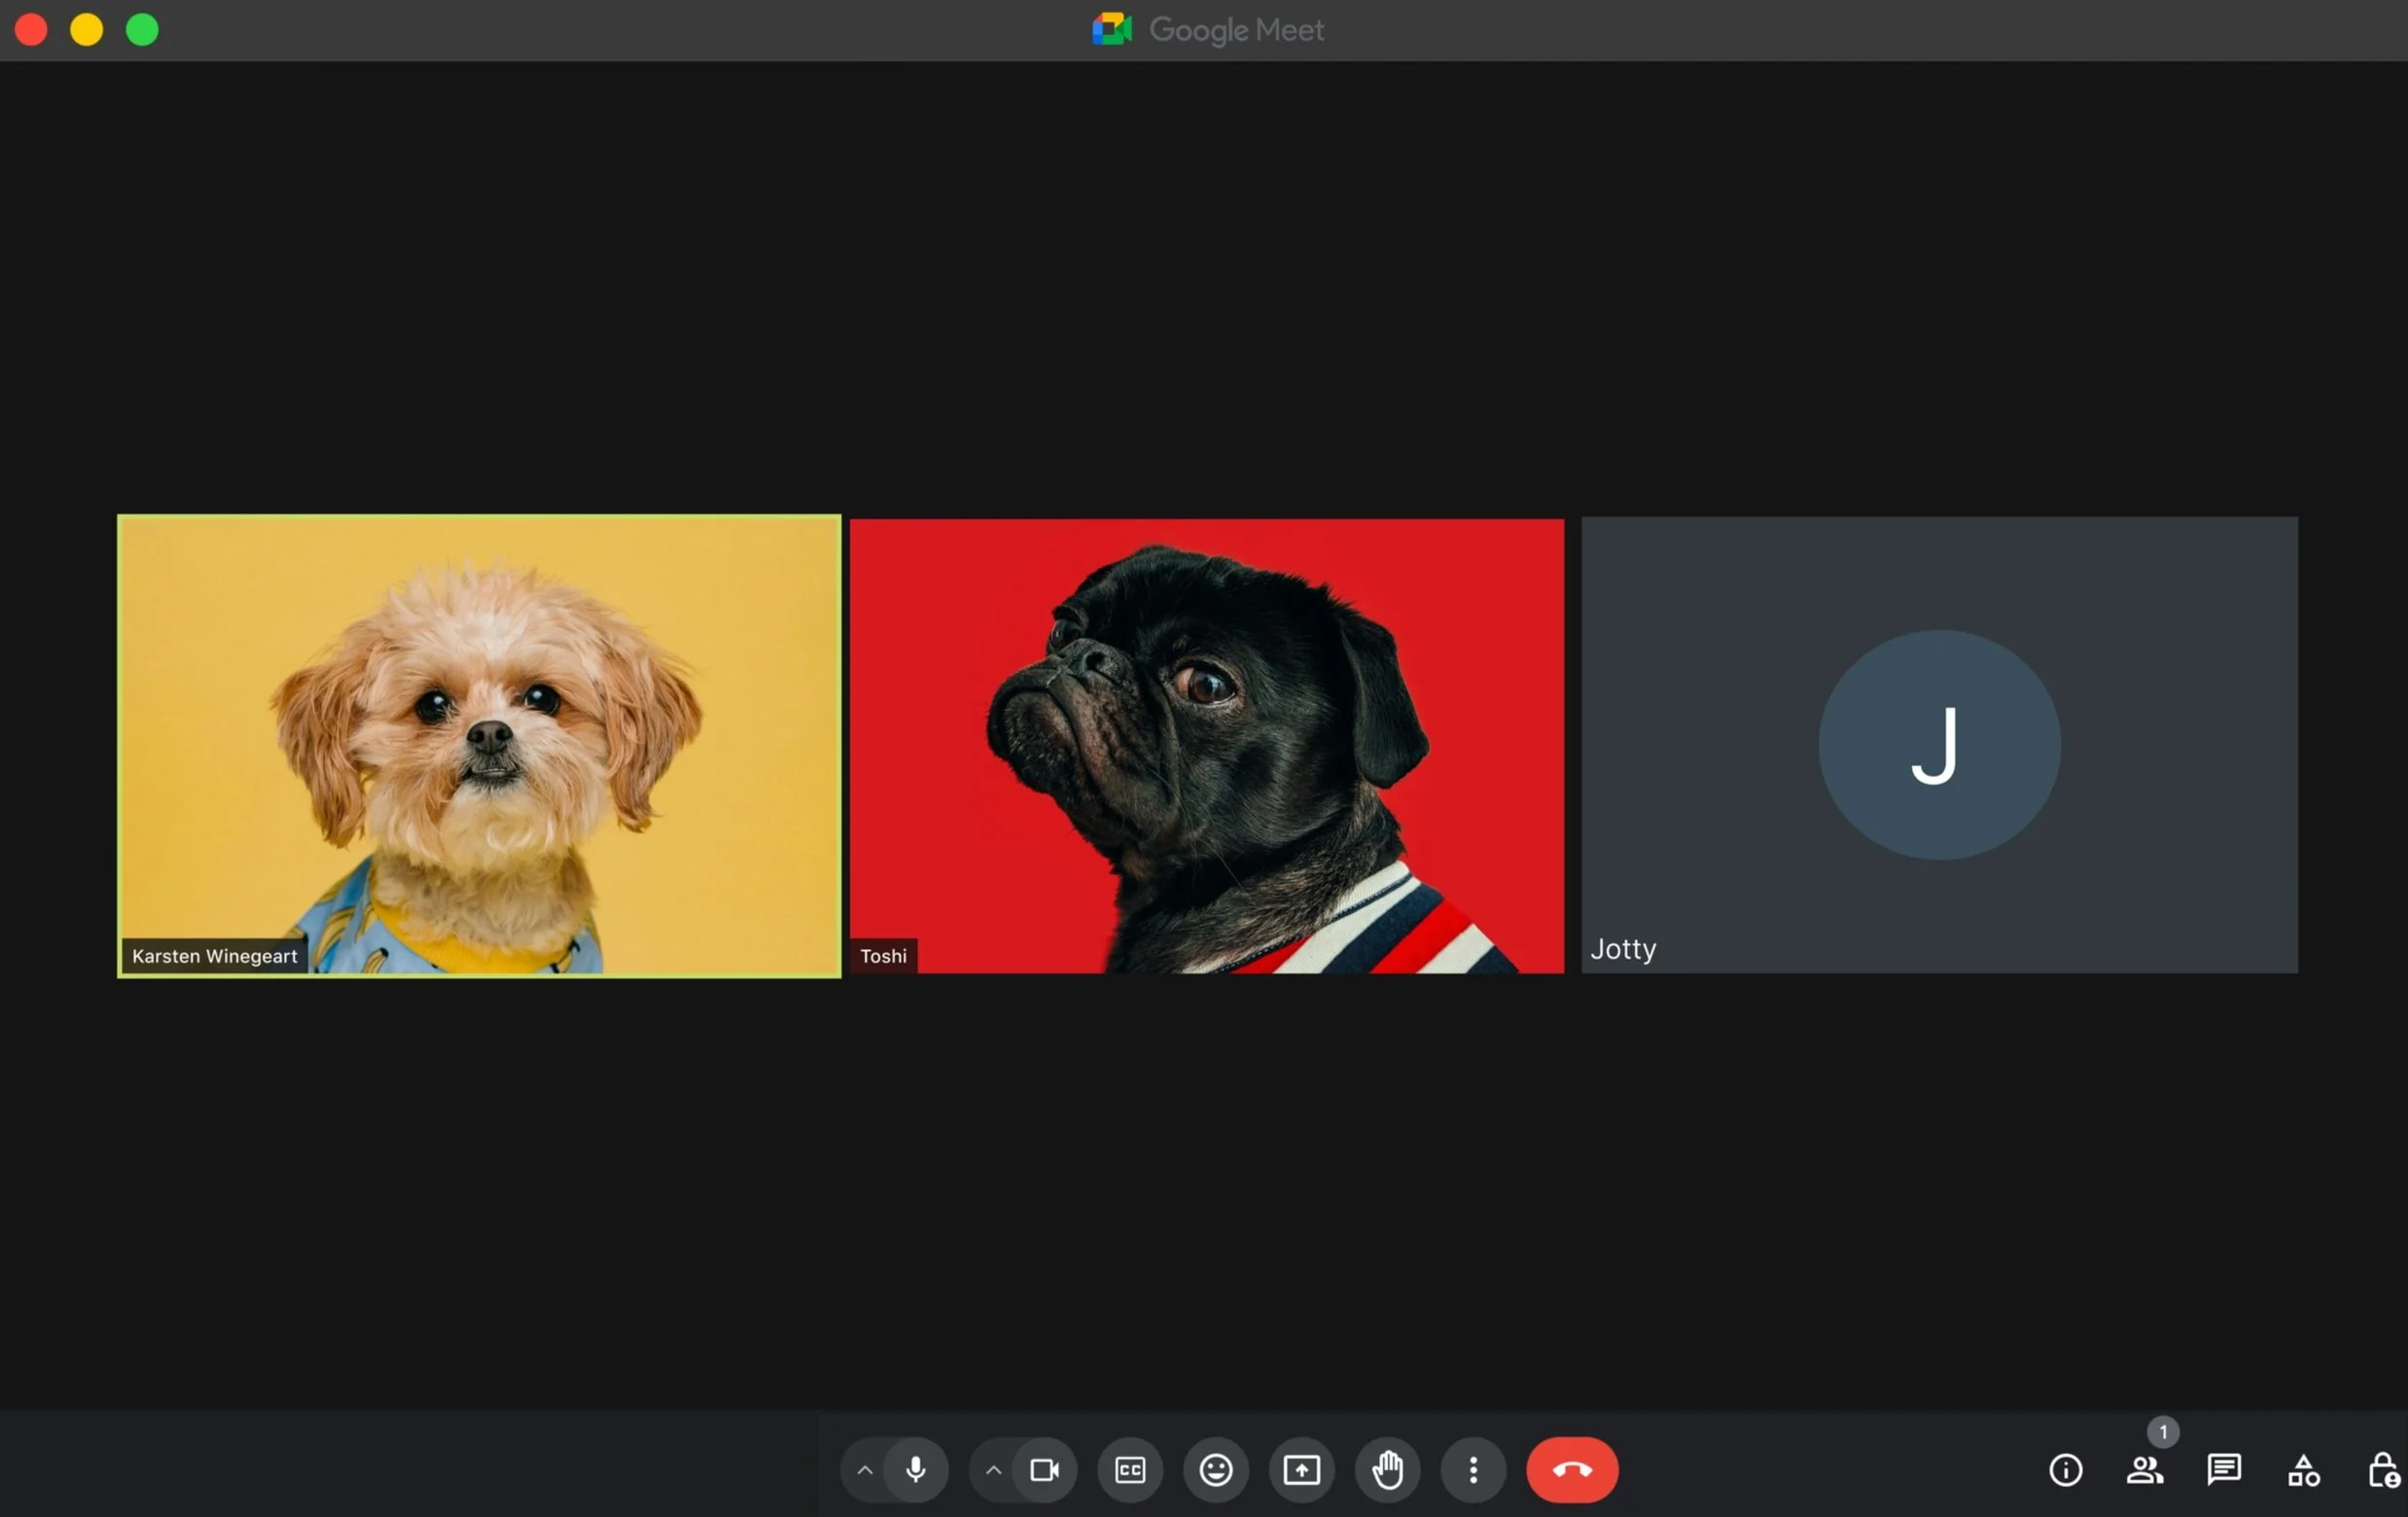This screenshot has height=1517, width=2408.
Task: Open the in-call chat
Action: coord(2224,1469)
